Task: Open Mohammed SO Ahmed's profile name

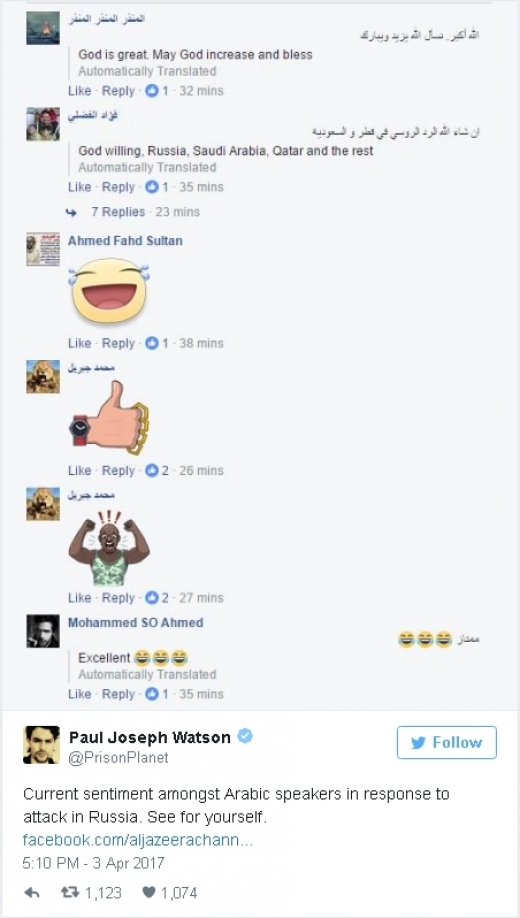Action: (x=135, y=622)
